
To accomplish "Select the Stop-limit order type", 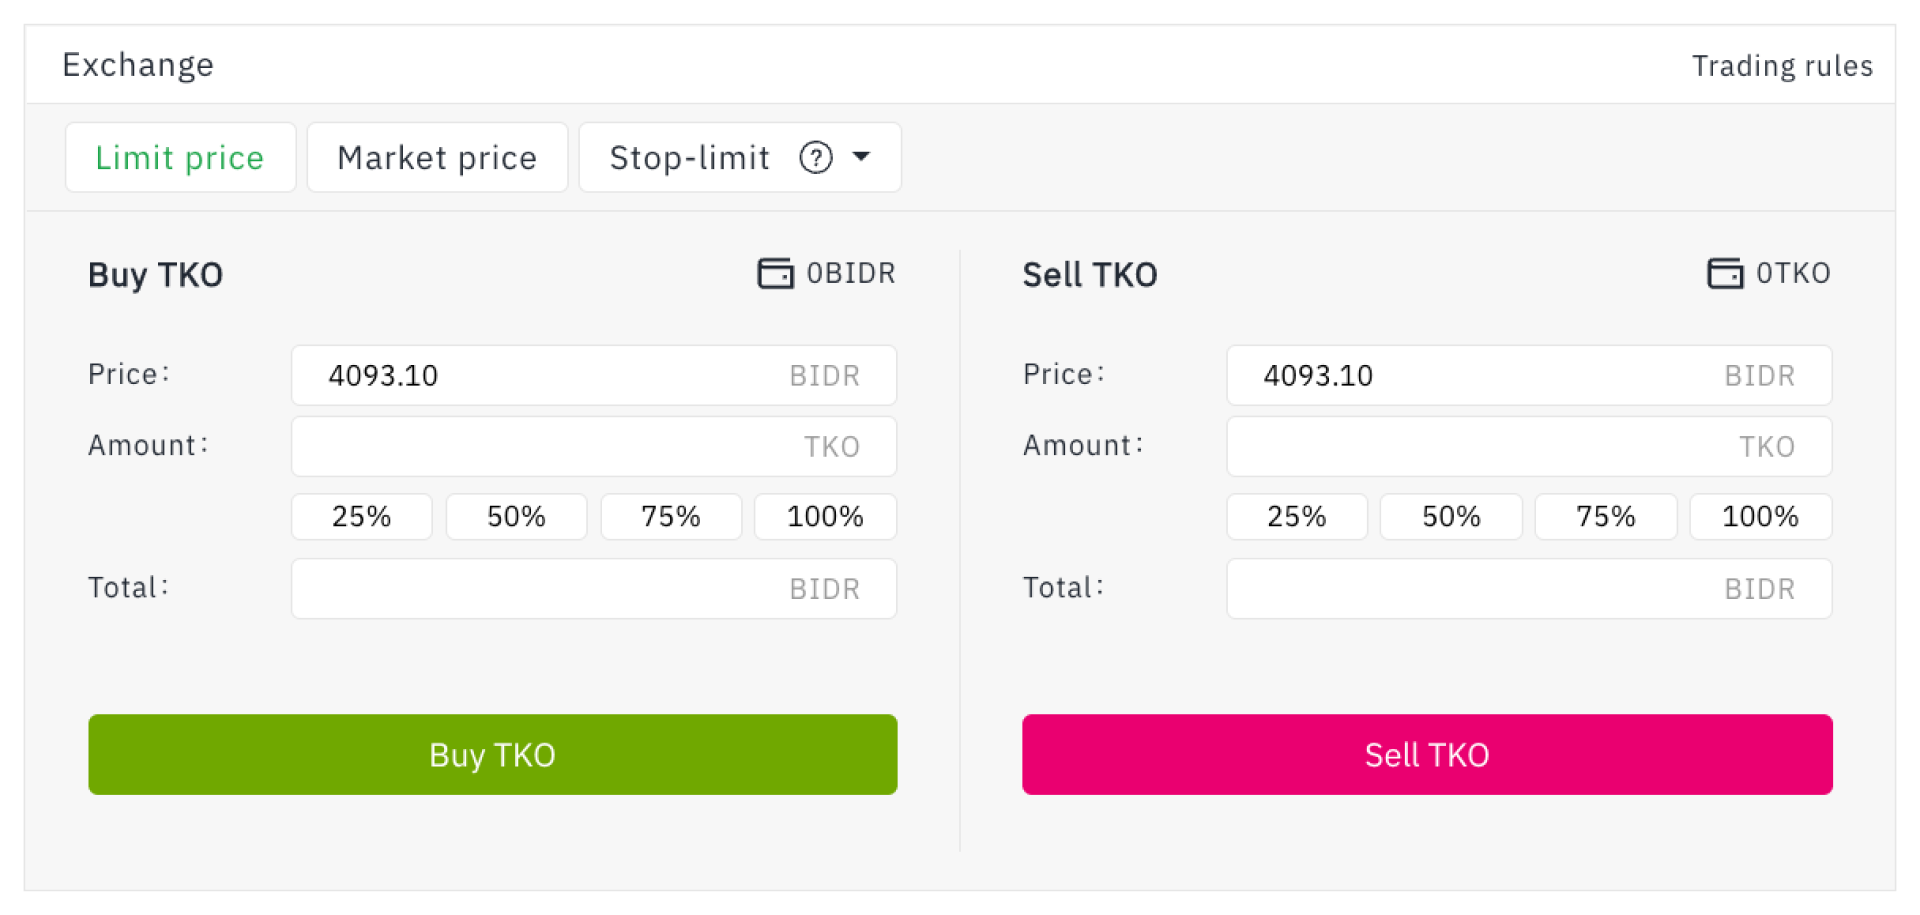I will [689, 157].
